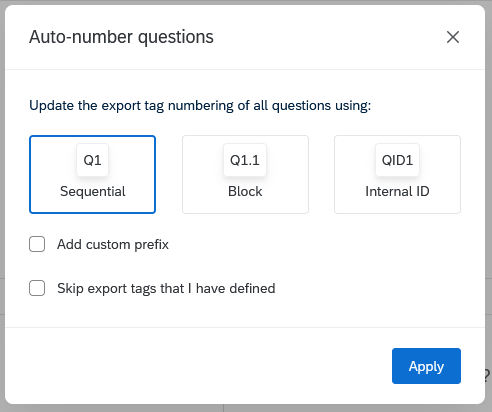Image resolution: width=492 pixels, height=412 pixels.
Task: Click the word 'Block' under Q1.1
Action: coord(245,191)
